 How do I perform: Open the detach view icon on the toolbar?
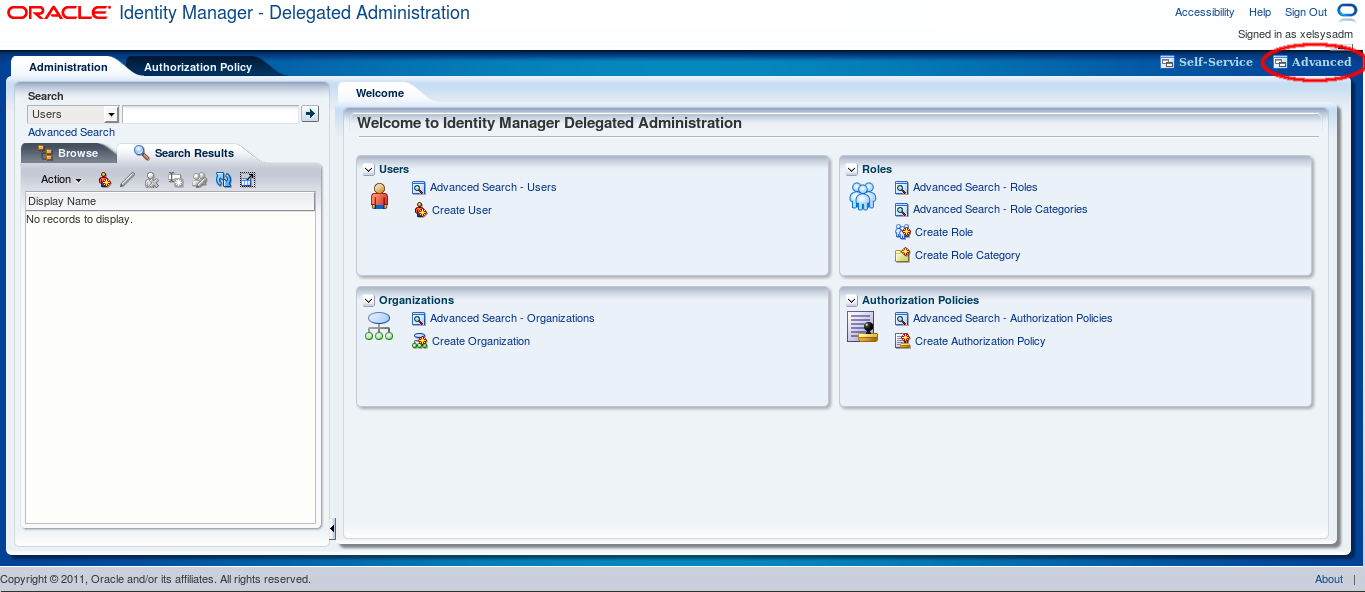247,179
